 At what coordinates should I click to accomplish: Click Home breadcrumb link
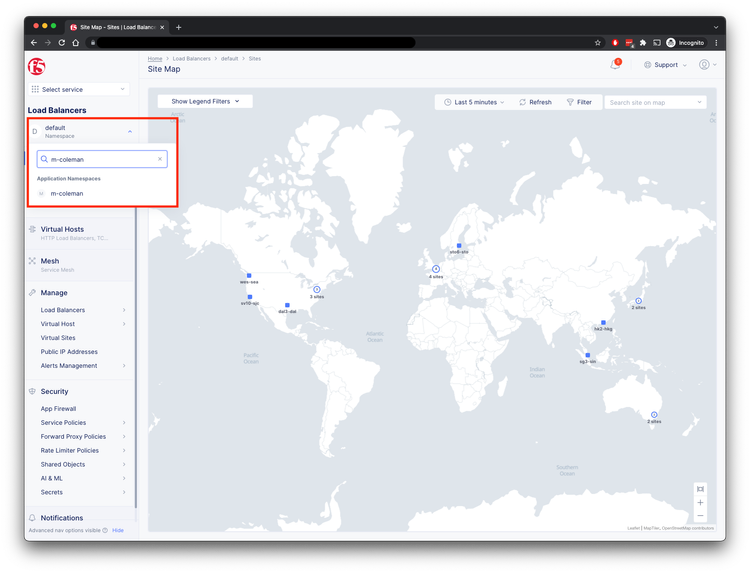click(155, 59)
